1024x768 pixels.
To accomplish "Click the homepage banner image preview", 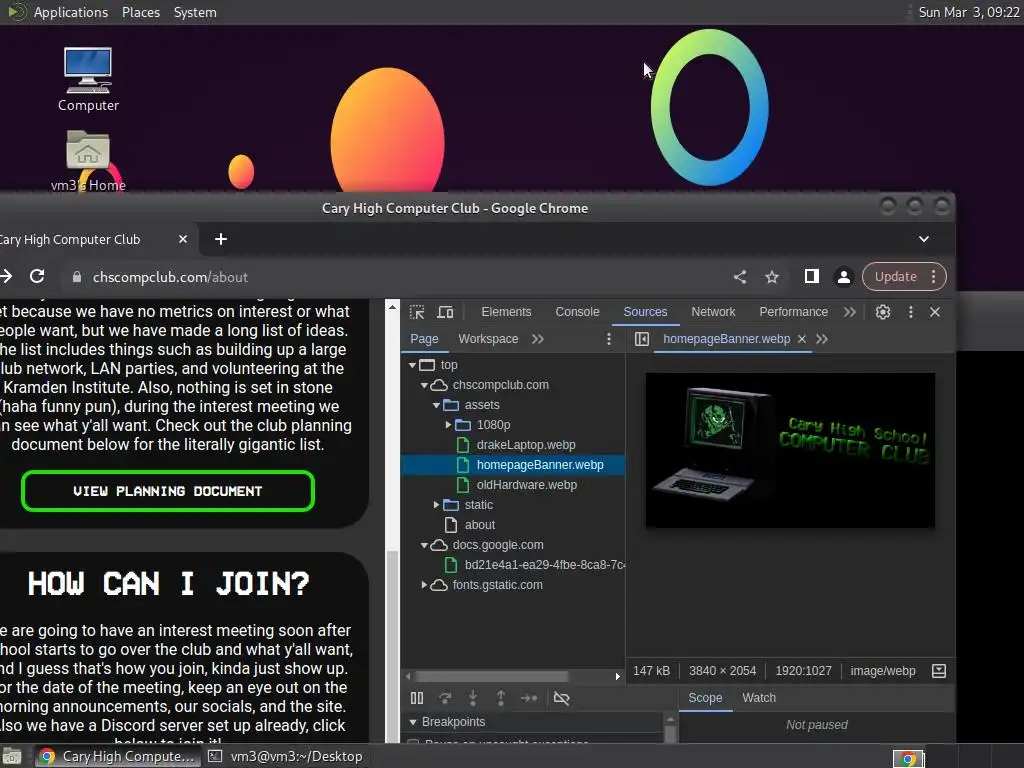I will coord(790,450).
